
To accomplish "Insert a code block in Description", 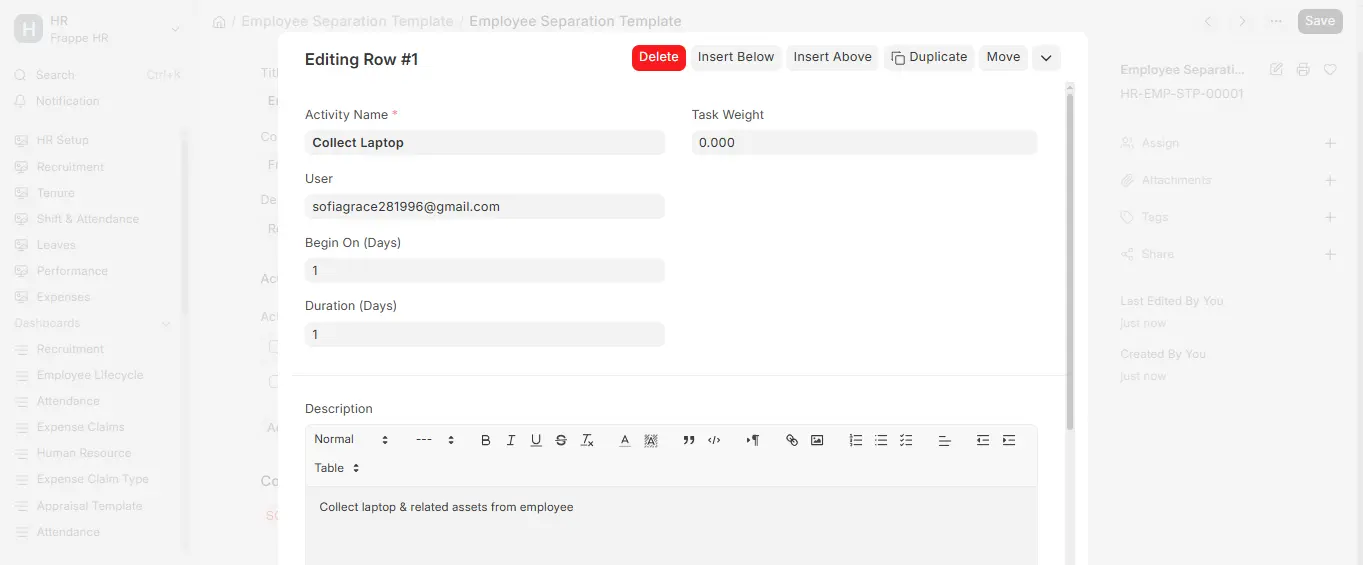I will (714, 440).
